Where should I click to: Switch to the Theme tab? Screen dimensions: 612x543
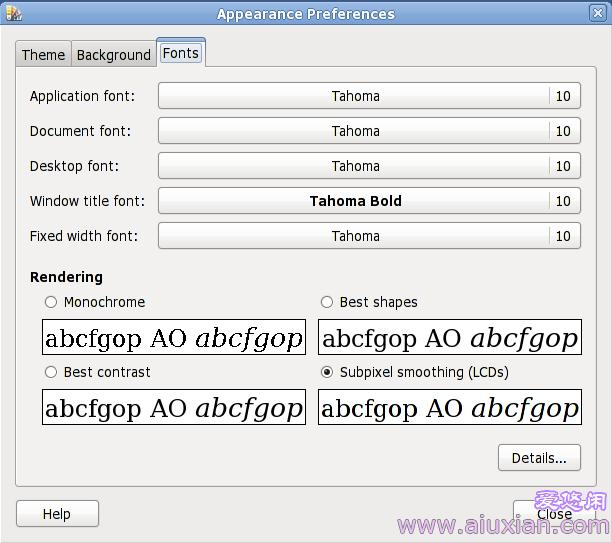point(43,55)
